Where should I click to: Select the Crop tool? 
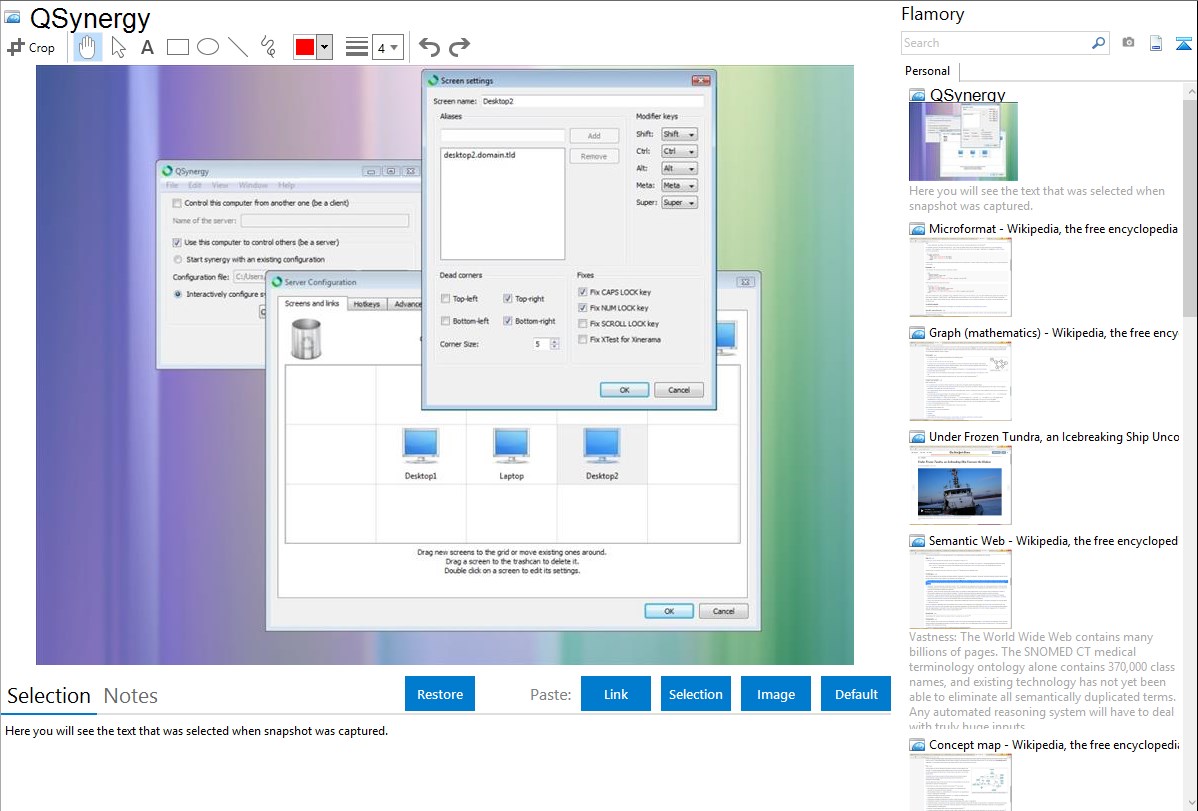pos(31,47)
